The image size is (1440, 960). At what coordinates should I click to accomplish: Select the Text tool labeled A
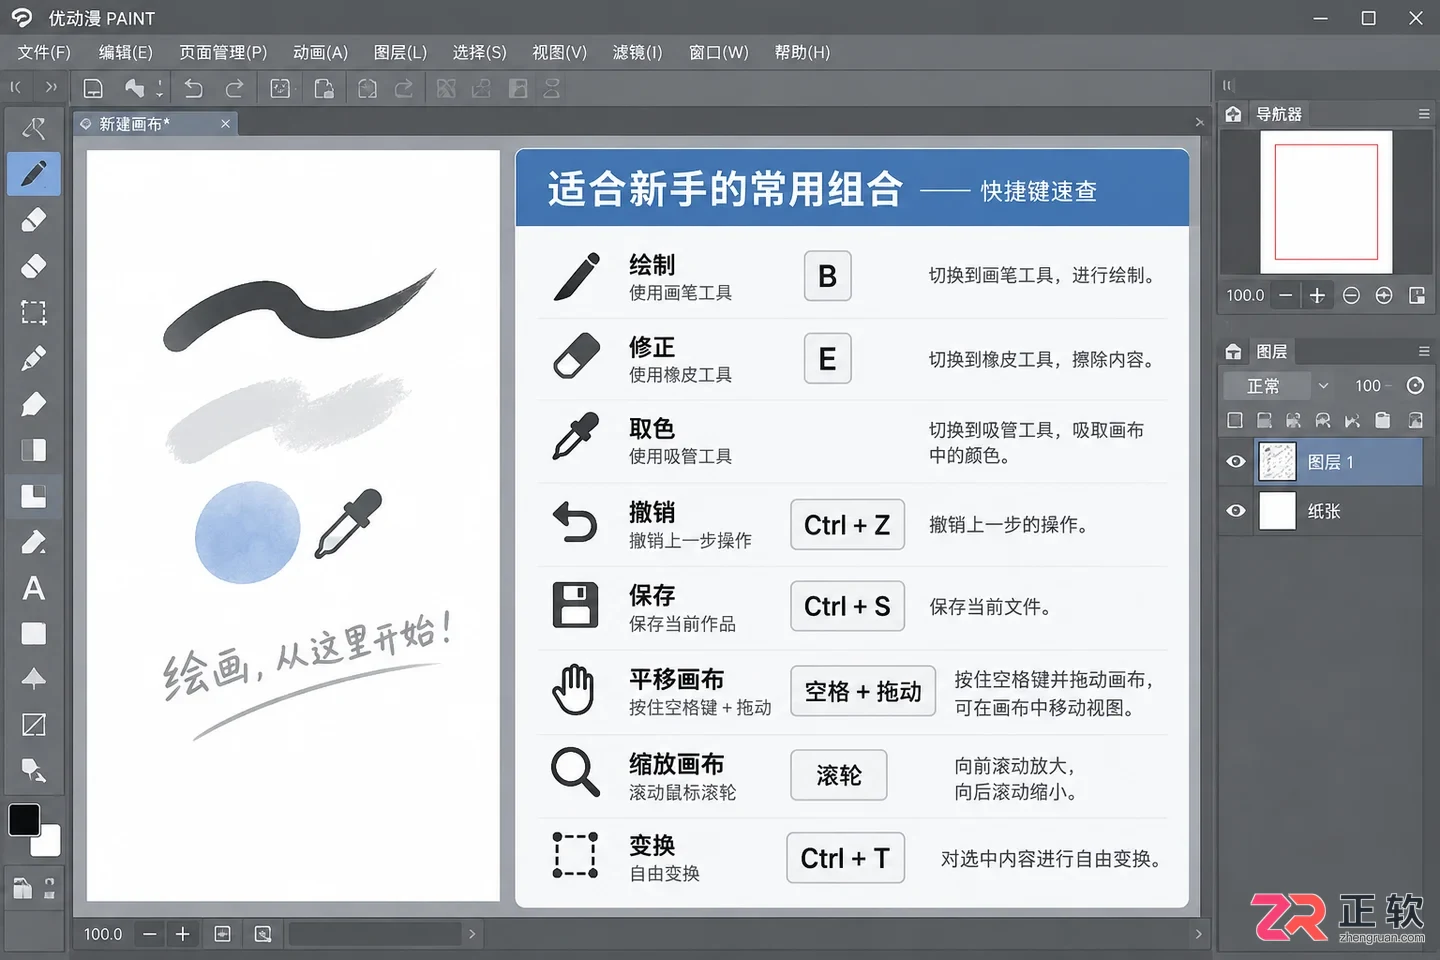[x=33, y=588]
